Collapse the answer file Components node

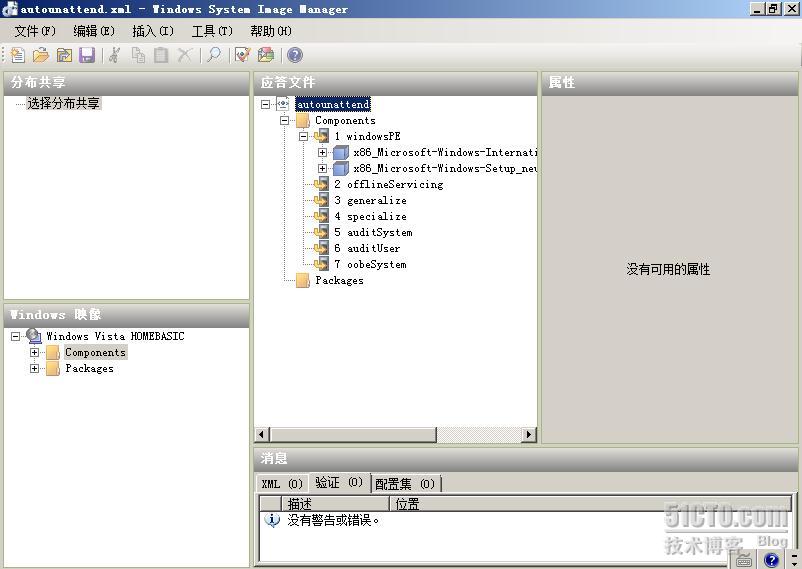(x=284, y=120)
